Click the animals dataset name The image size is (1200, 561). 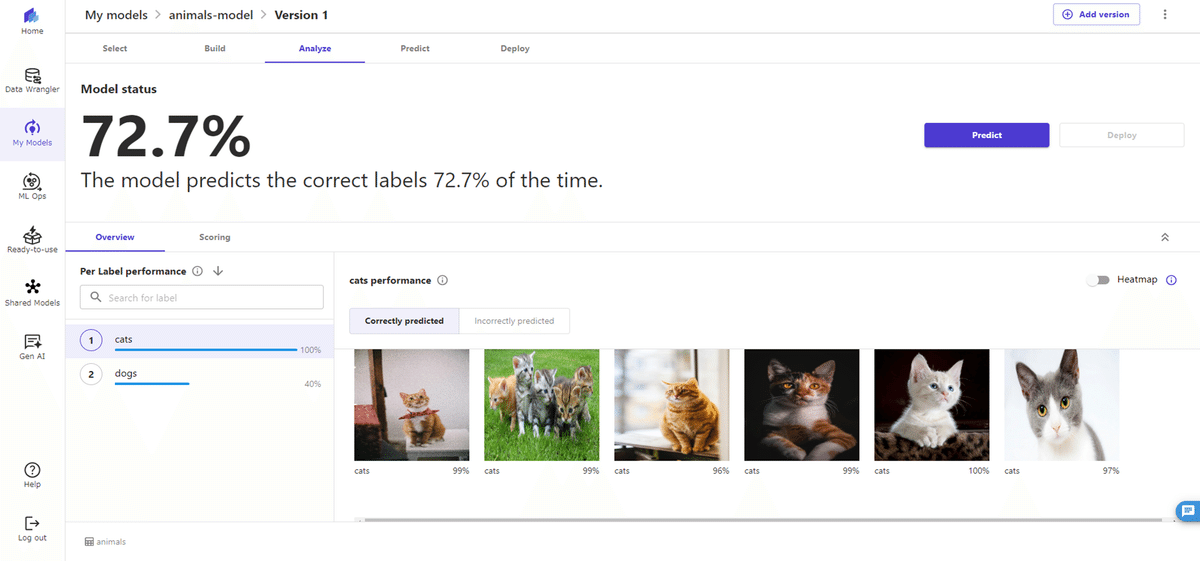click(111, 542)
